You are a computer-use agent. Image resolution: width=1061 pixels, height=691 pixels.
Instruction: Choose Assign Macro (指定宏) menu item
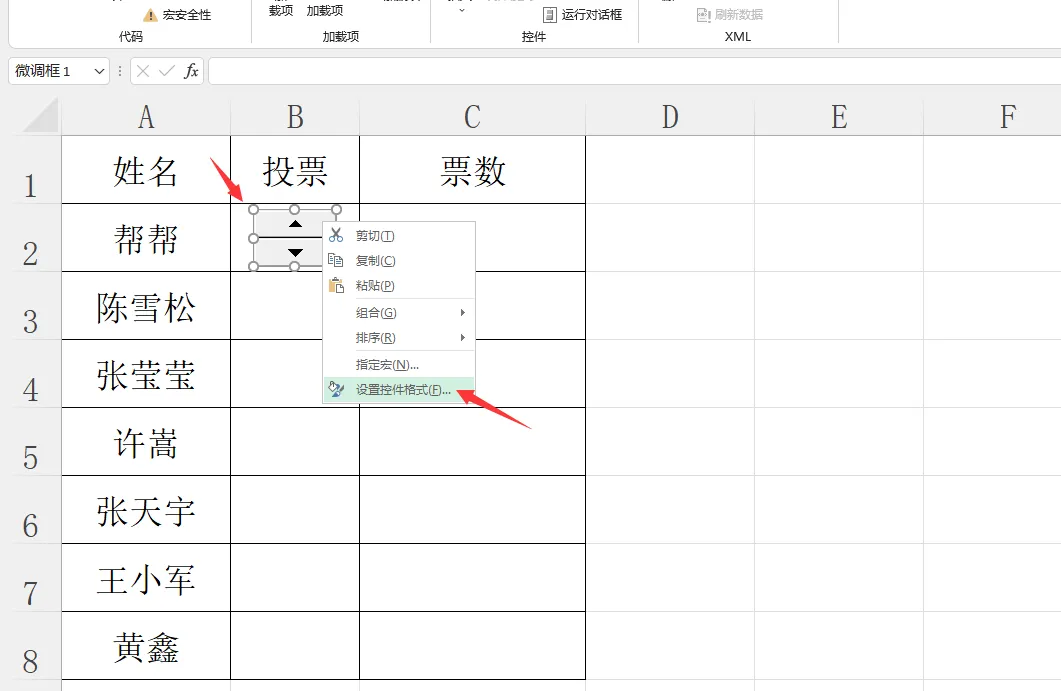[x=399, y=365]
